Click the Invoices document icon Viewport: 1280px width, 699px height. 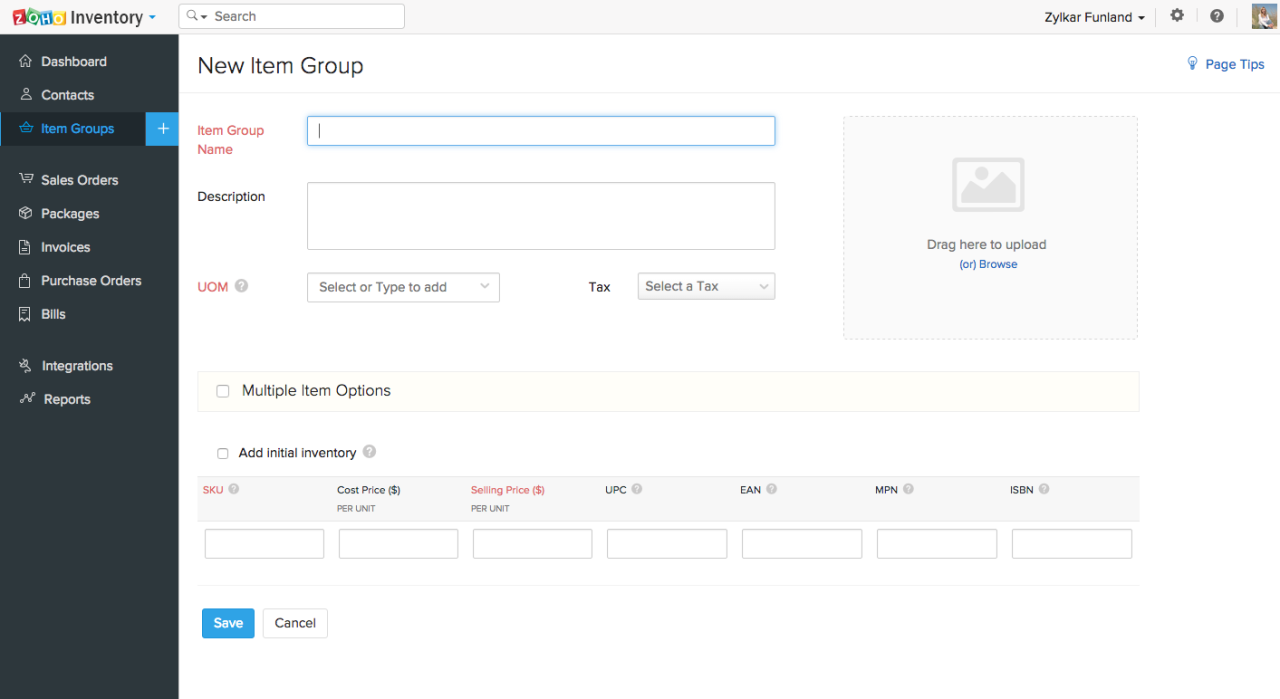pyautogui.click(x=24, y=247)
